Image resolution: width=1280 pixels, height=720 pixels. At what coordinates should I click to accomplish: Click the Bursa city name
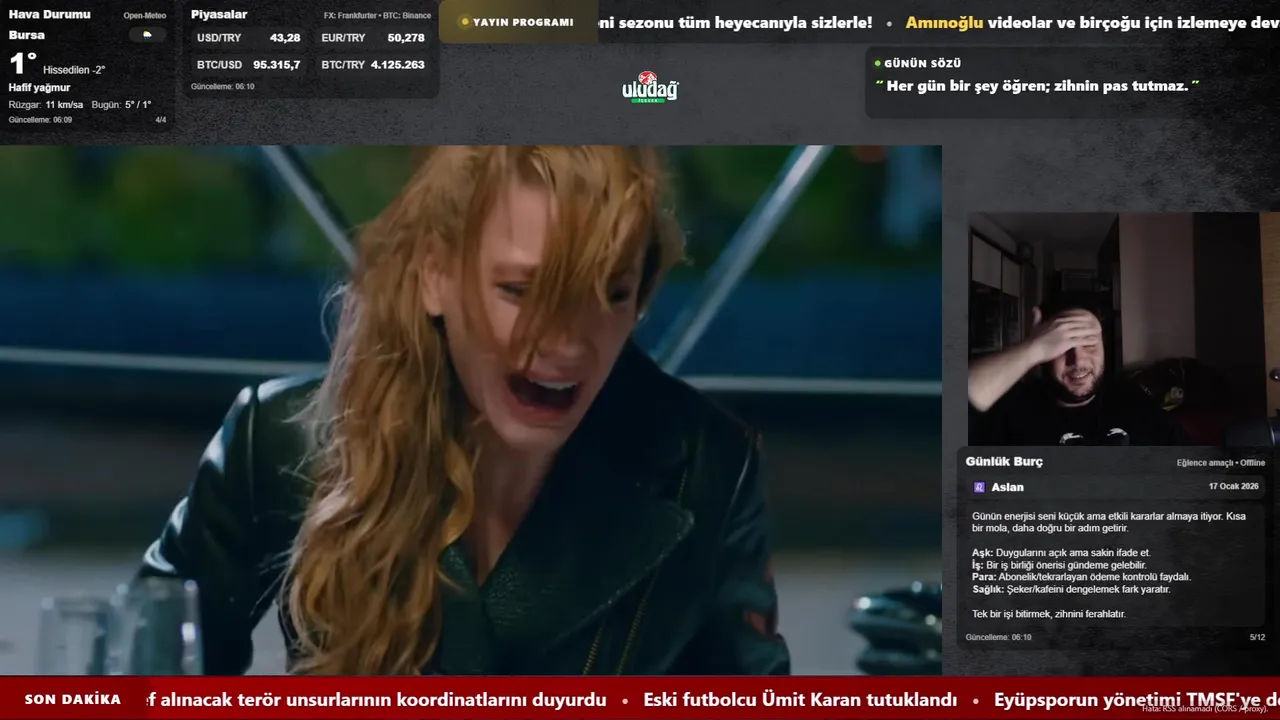[27, 35]
